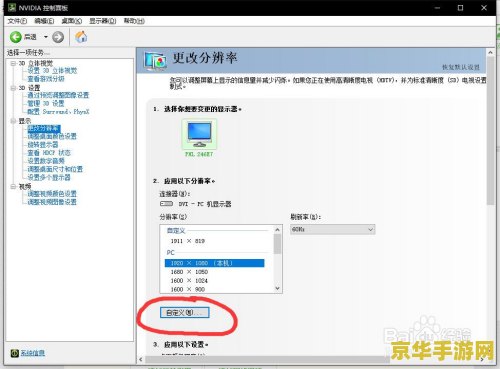Open 调整桌面尺寸和位置 task
The height and width of the screenshot is (369, 500).
[55, 169]
